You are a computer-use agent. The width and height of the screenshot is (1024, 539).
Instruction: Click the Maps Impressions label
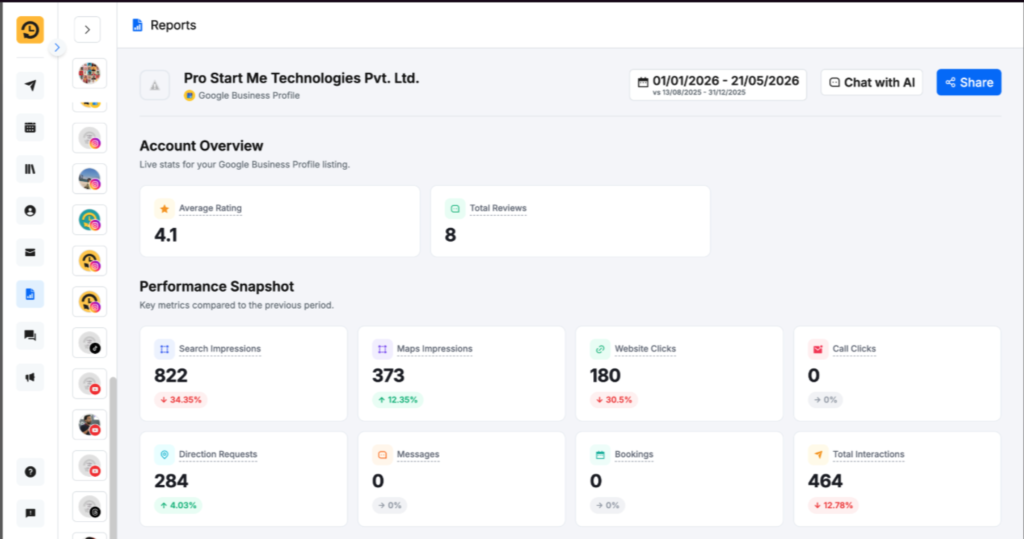coord(435,349)
